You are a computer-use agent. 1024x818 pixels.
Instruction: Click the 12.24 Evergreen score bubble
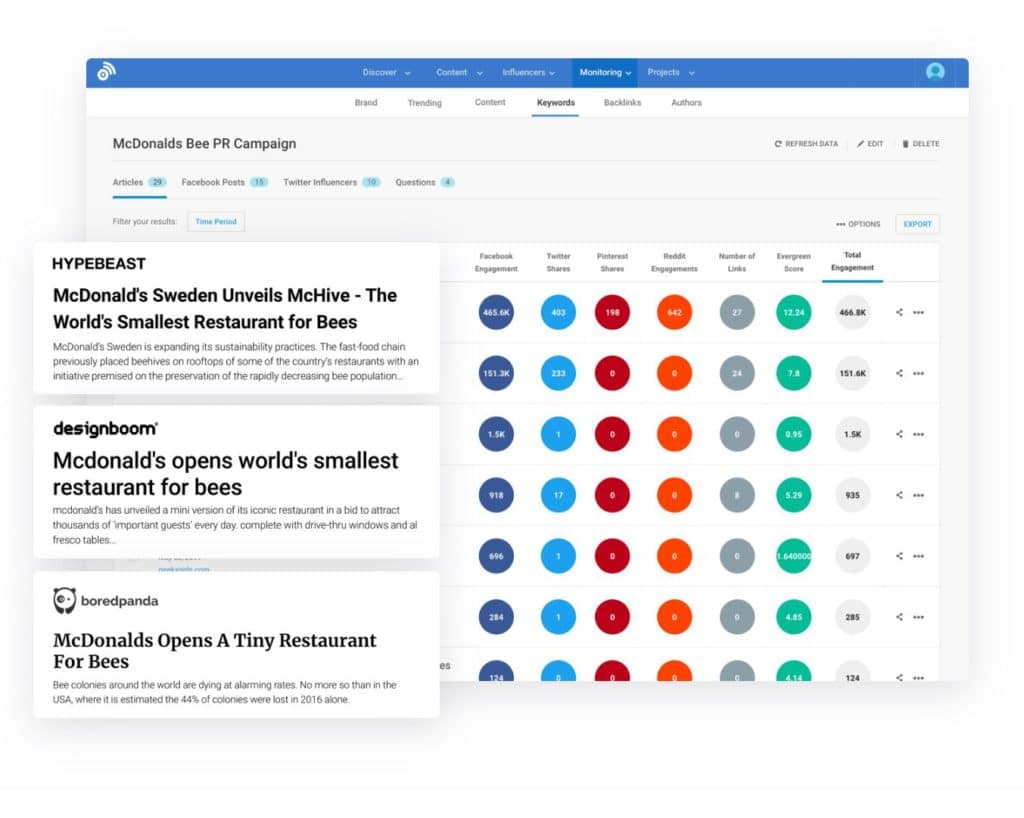(793, 312)
